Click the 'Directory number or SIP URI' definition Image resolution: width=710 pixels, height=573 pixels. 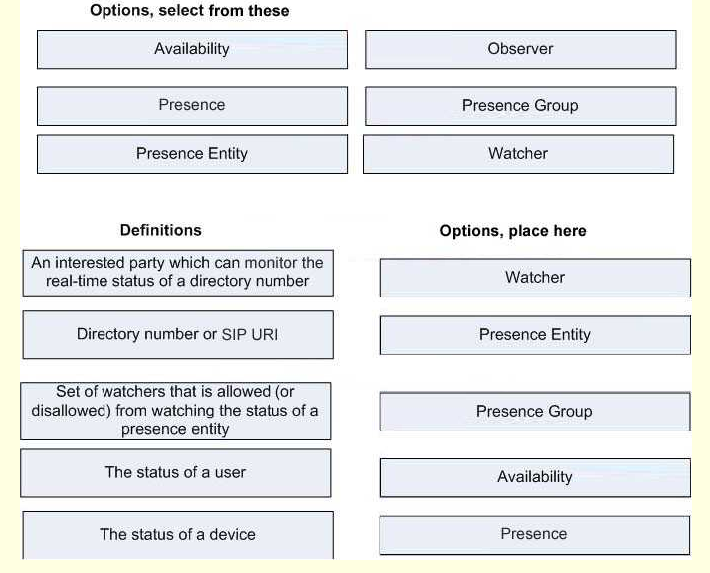178,335
